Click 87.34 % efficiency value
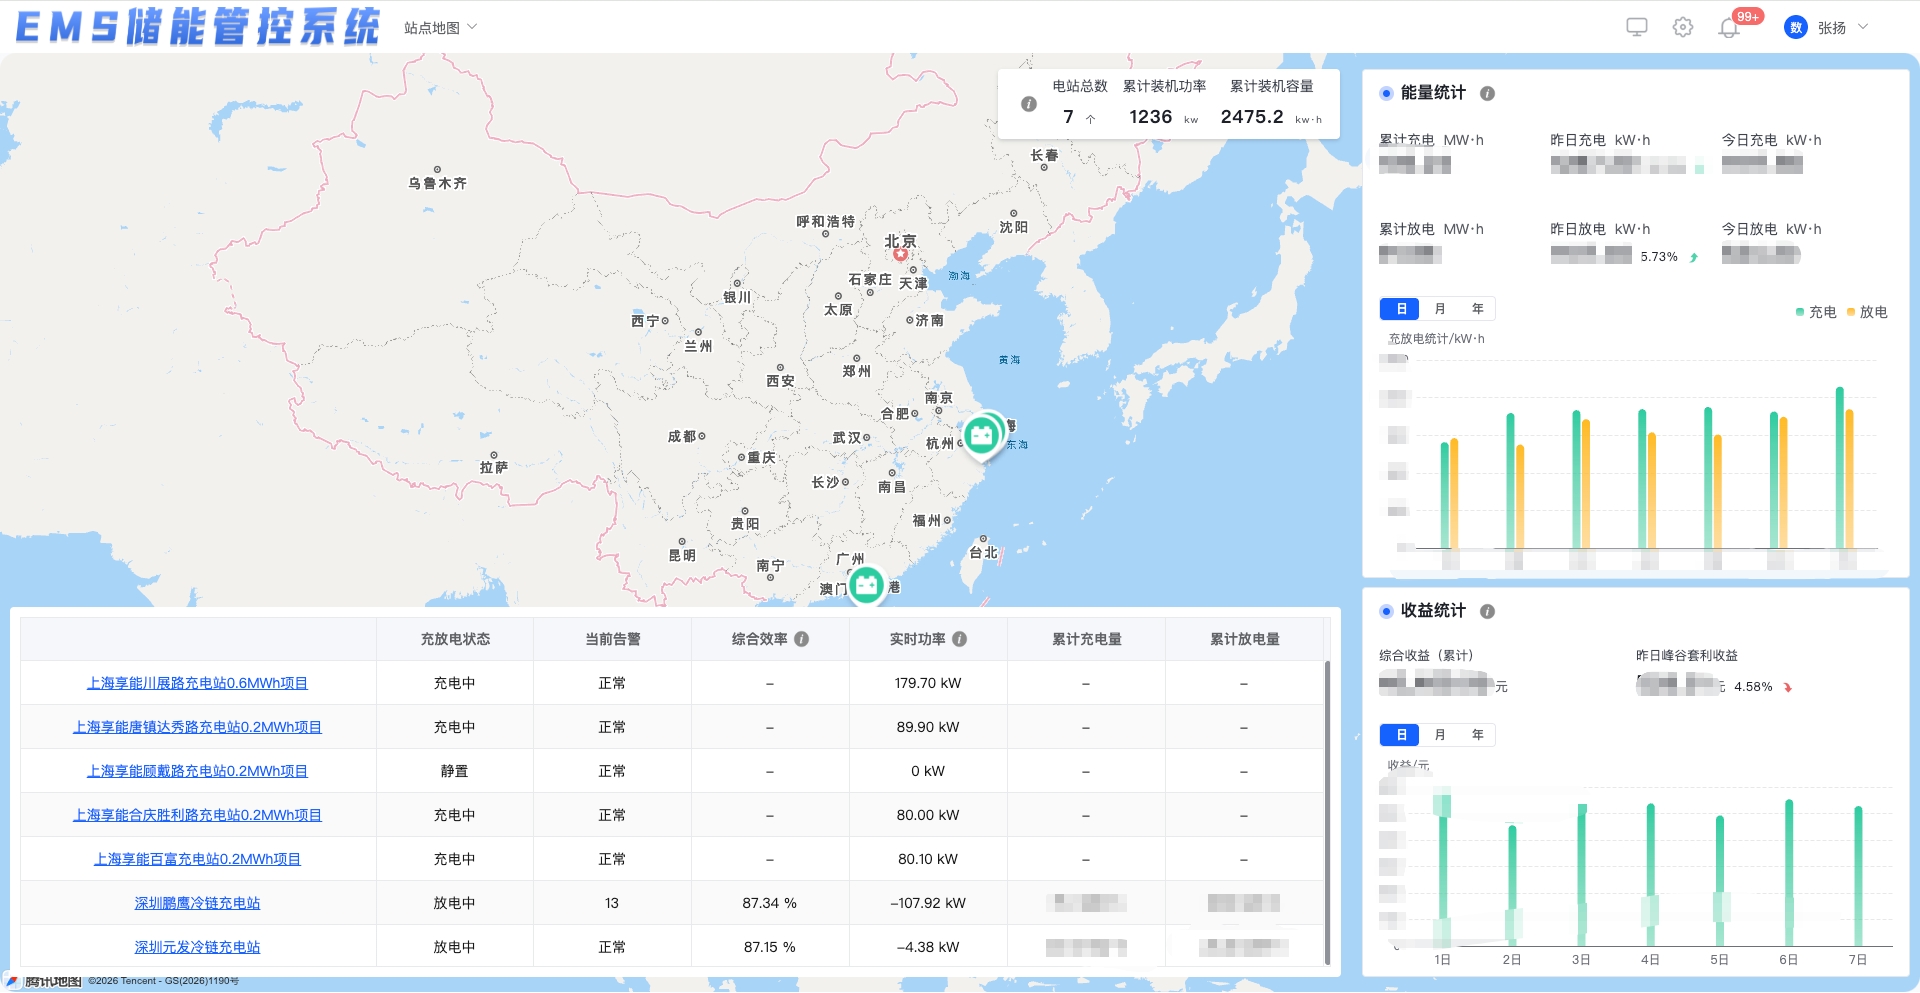This screenshot has height=993, width=1920. click(x=770, y=903)
